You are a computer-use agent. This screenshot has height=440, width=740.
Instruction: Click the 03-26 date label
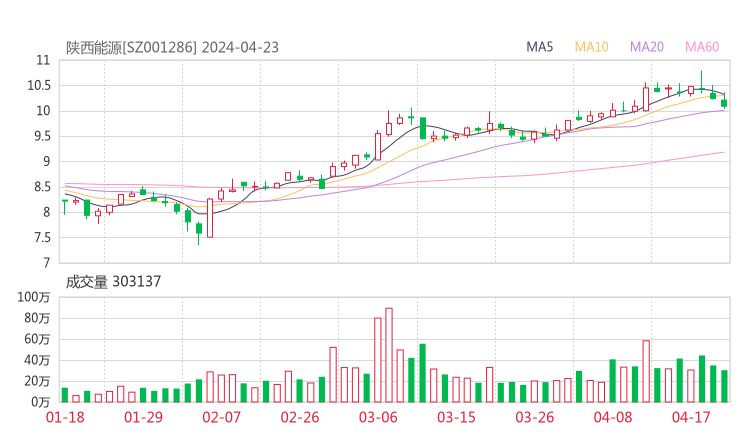coord(534,417)
